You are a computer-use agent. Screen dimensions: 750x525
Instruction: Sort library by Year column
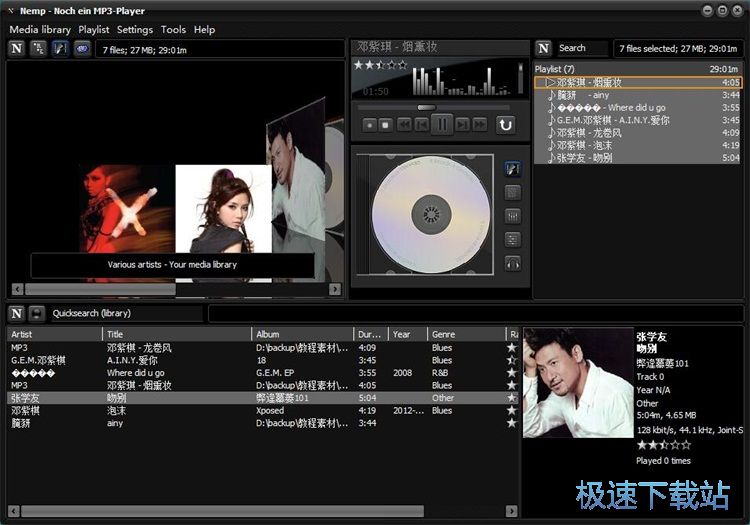[408, 334]
